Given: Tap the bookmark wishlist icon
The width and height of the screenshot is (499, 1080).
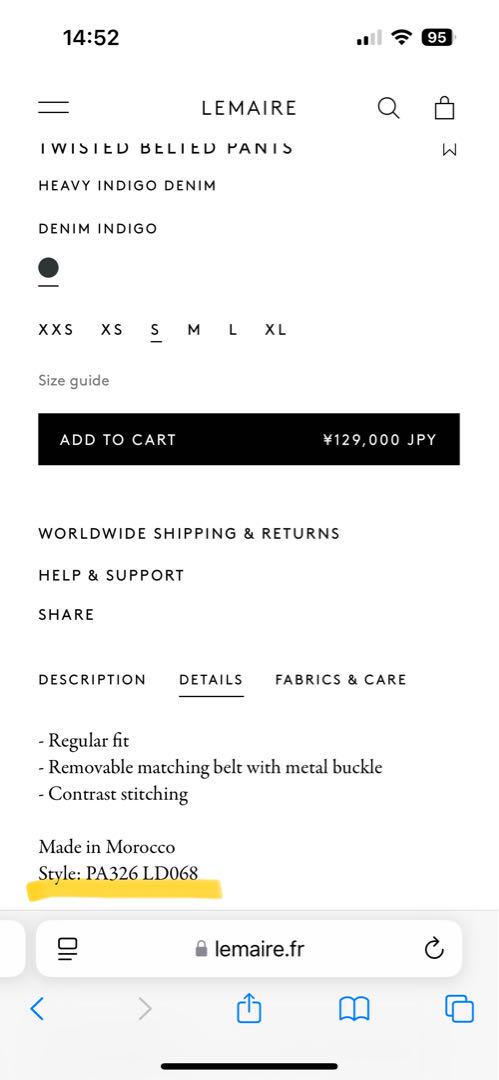Looking at the screenshot, I should click(449, 149).
